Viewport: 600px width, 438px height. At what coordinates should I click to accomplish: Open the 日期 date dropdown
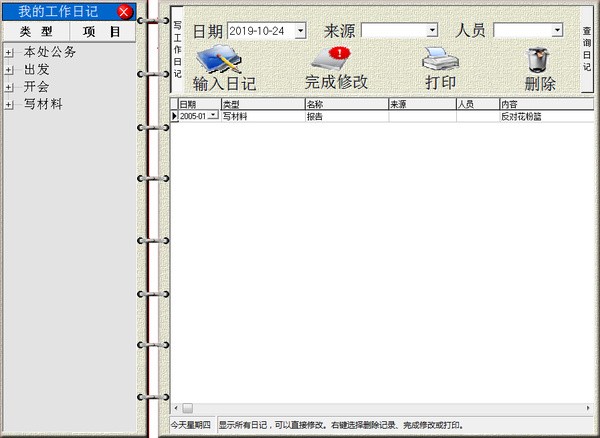tap(300, 31)
